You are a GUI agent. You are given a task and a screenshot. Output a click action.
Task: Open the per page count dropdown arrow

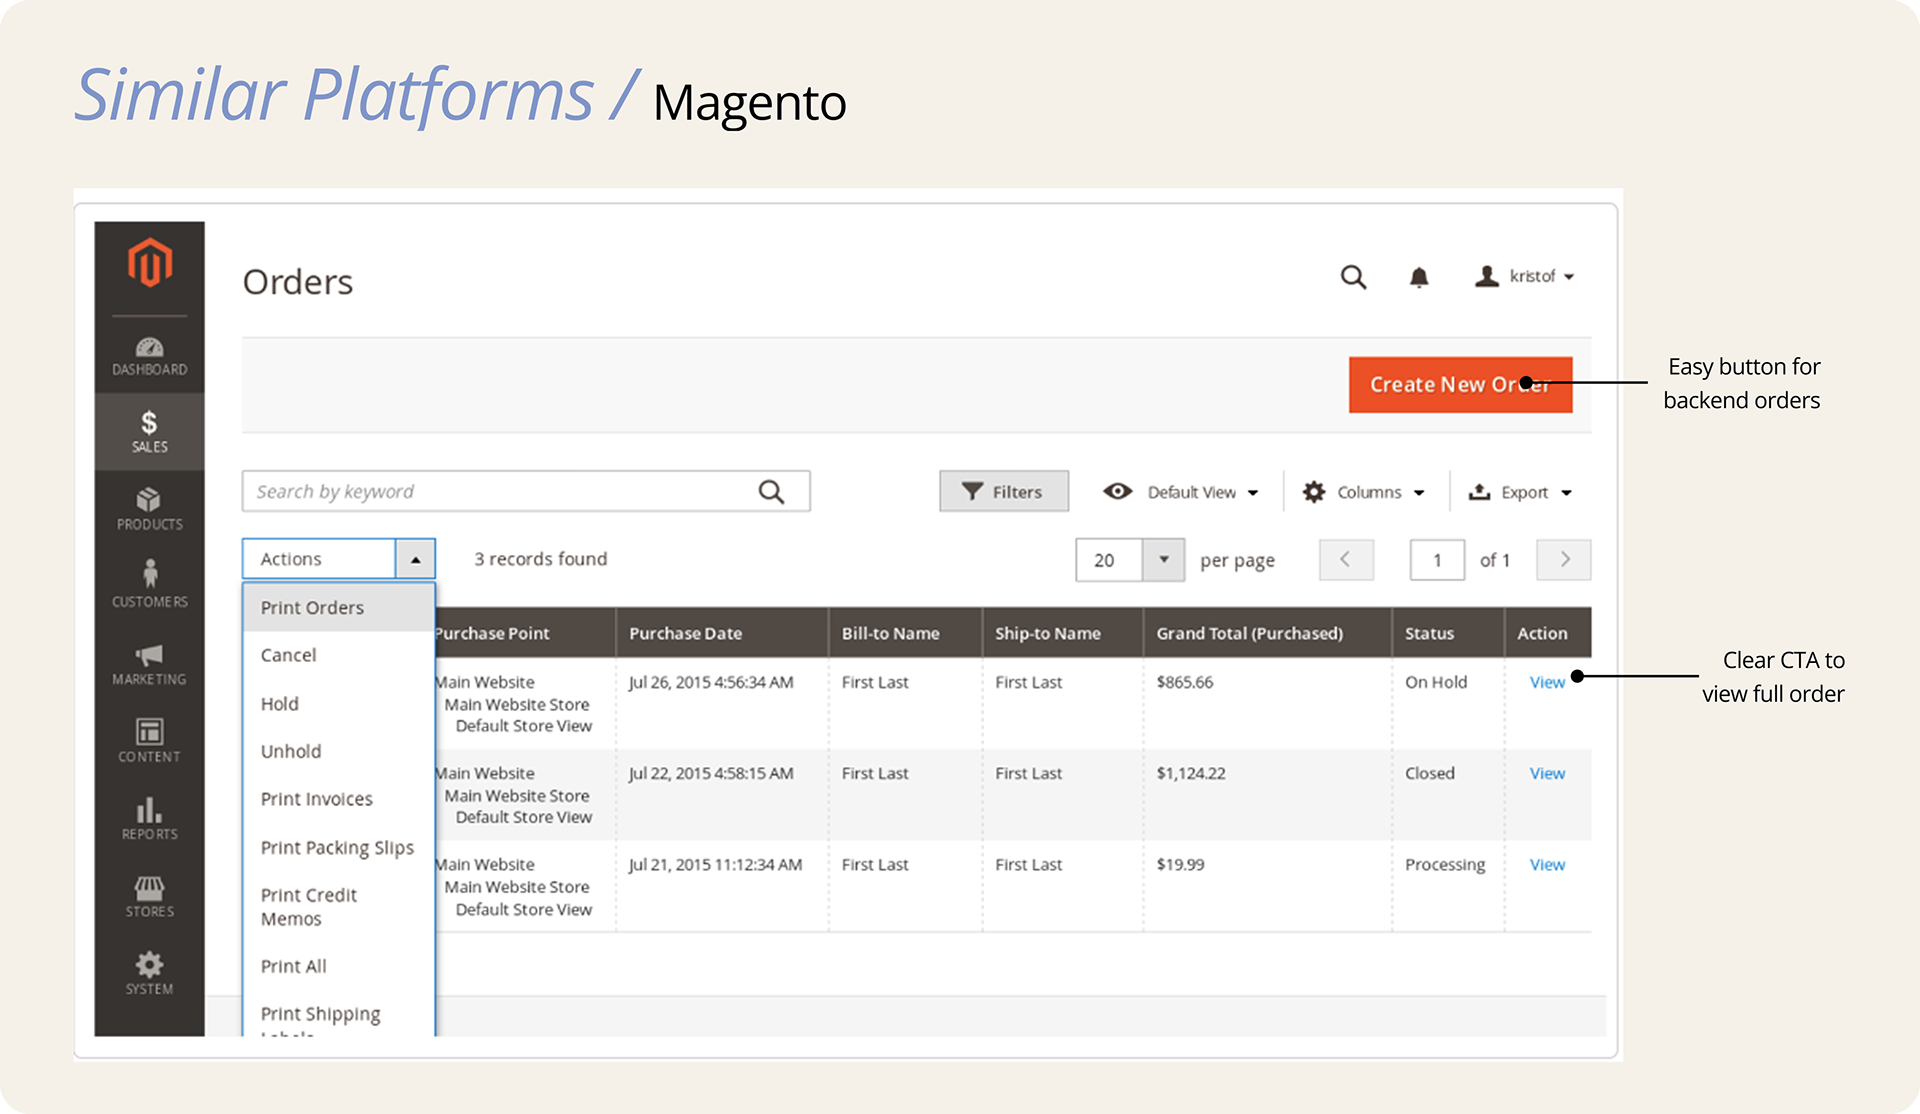point(1163,560)
